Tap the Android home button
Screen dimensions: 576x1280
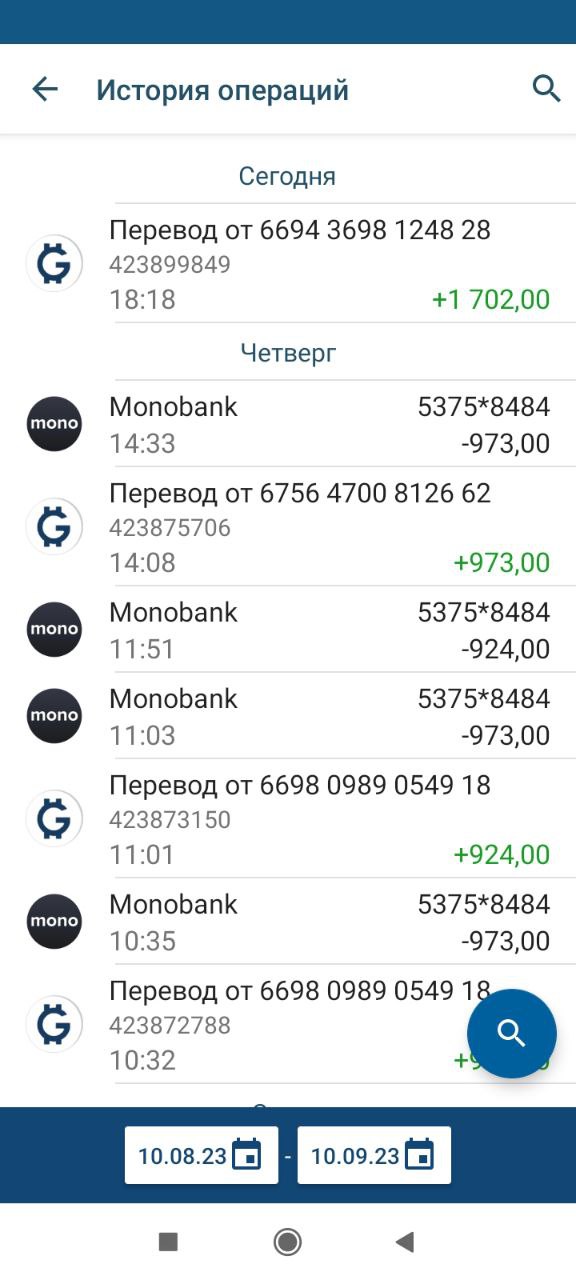click(x=288, y=1242)
